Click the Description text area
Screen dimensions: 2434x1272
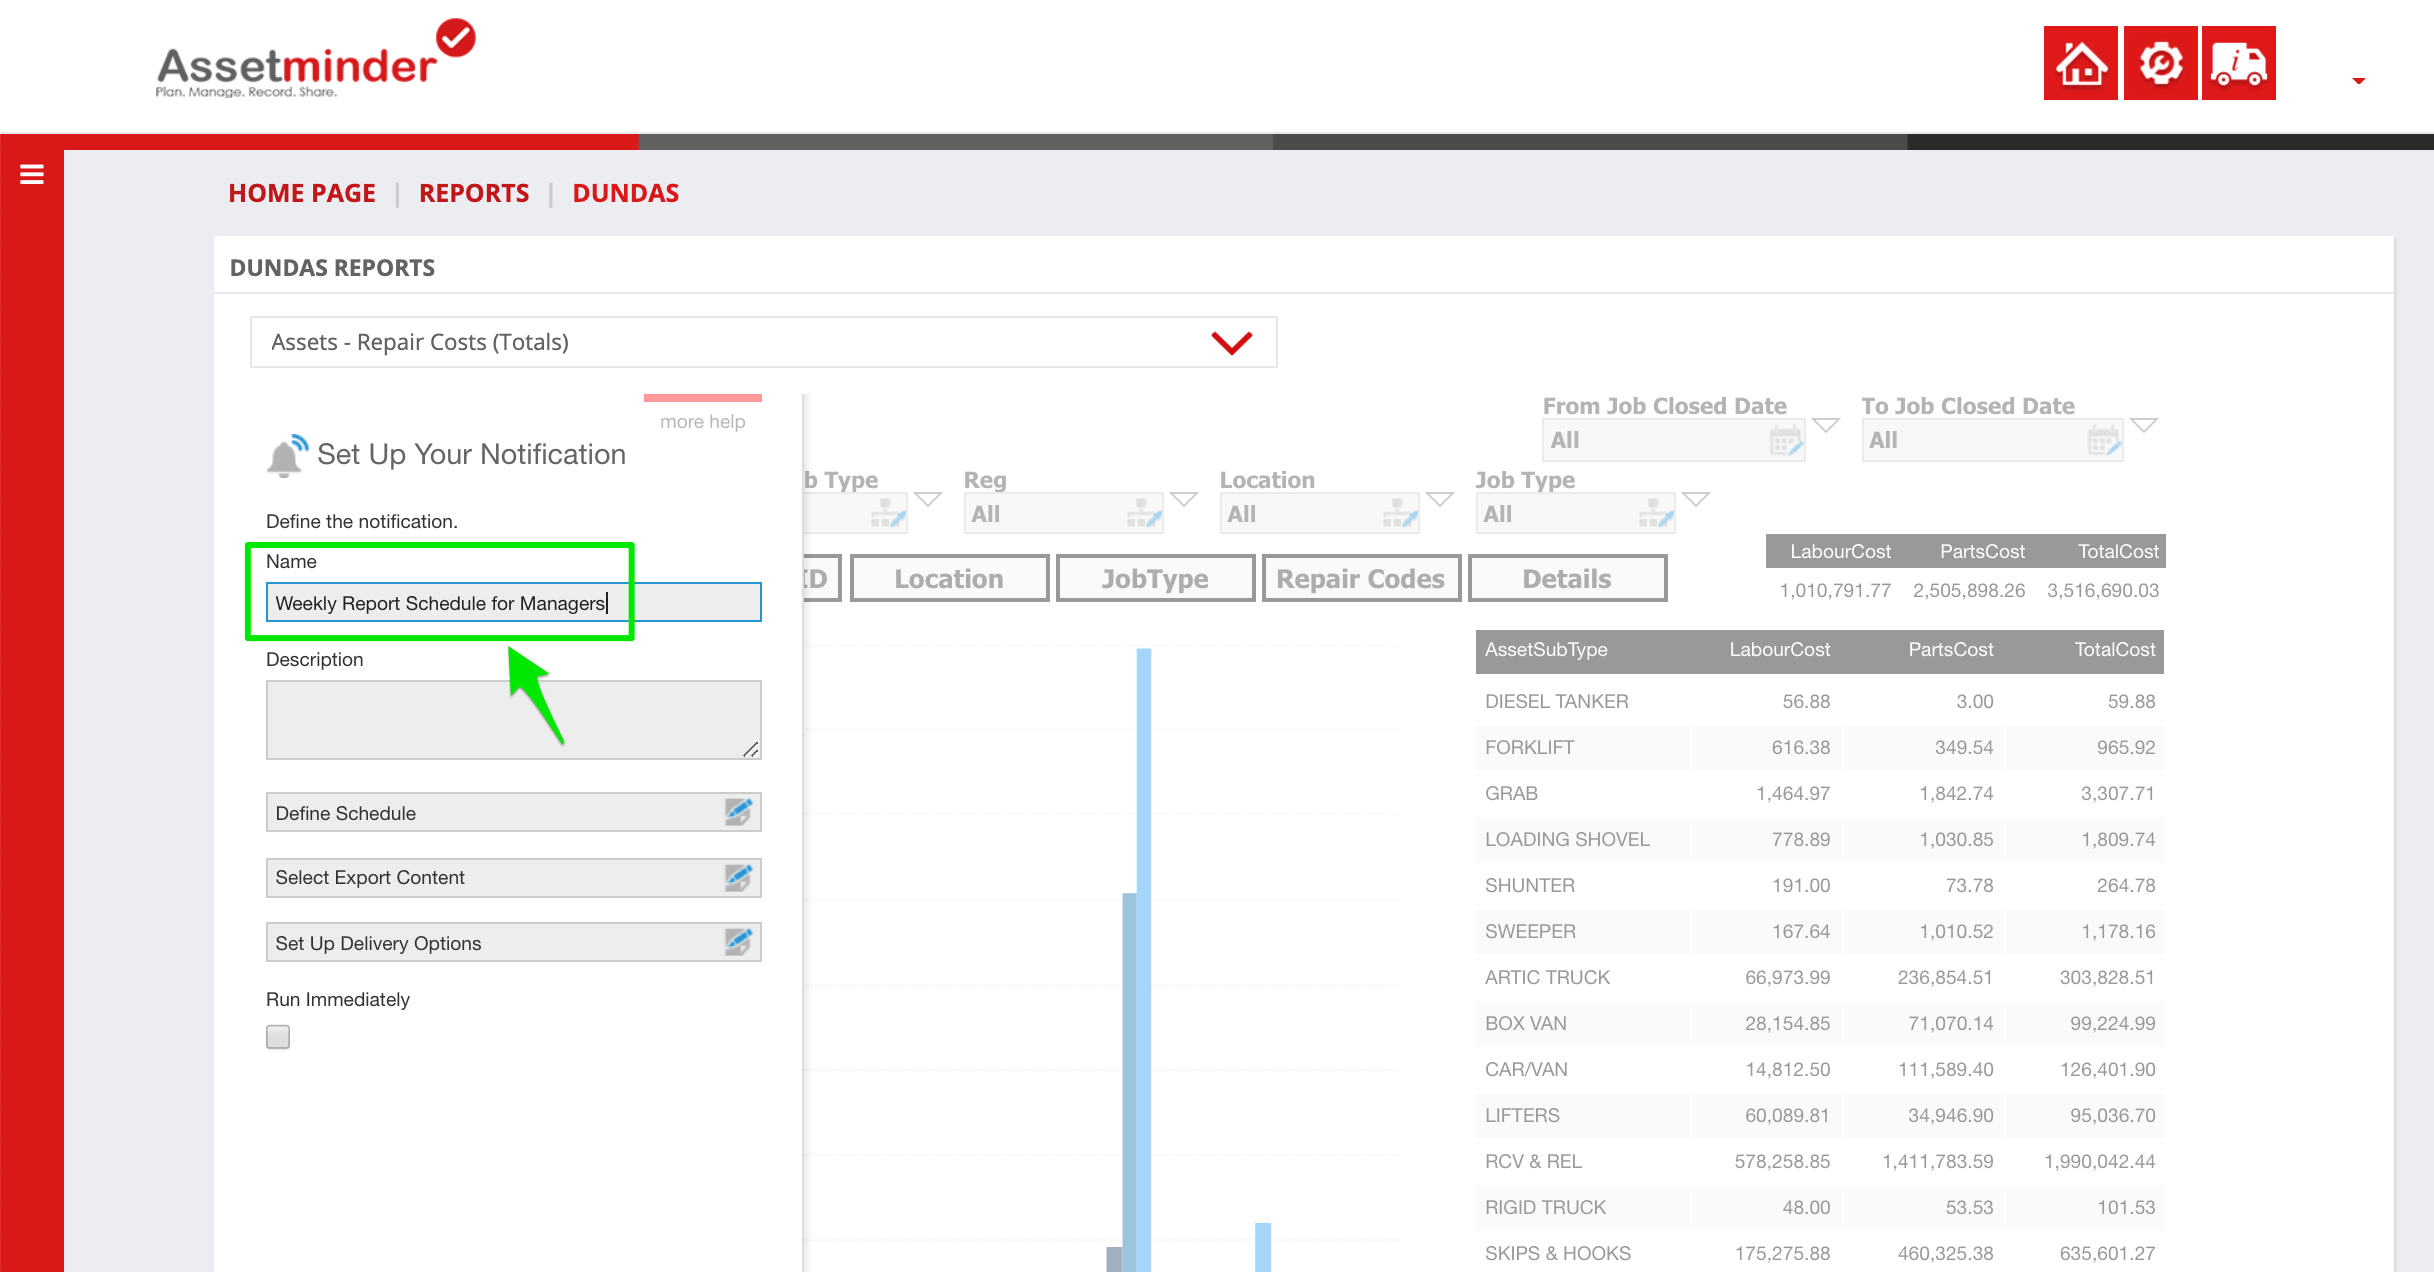(x=513, y=719)
